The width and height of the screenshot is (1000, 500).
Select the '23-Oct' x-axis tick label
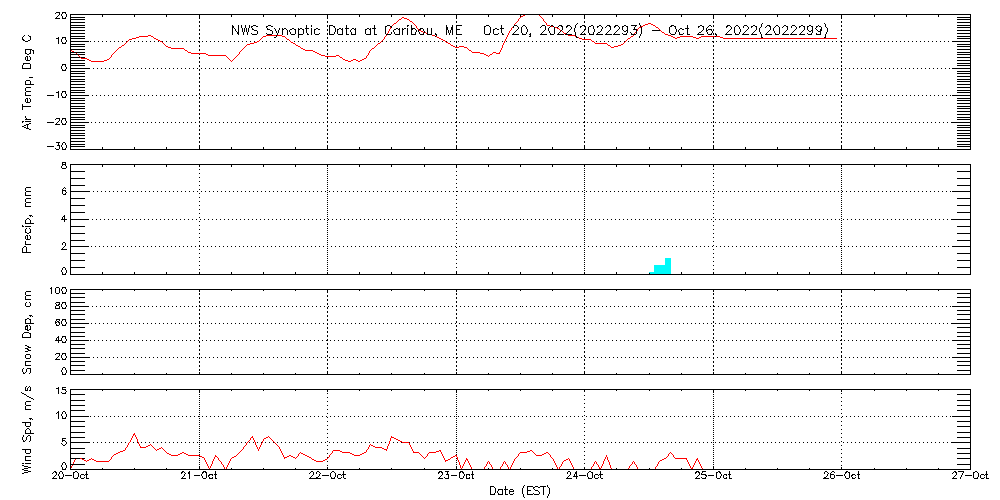(x=456, y=476)
